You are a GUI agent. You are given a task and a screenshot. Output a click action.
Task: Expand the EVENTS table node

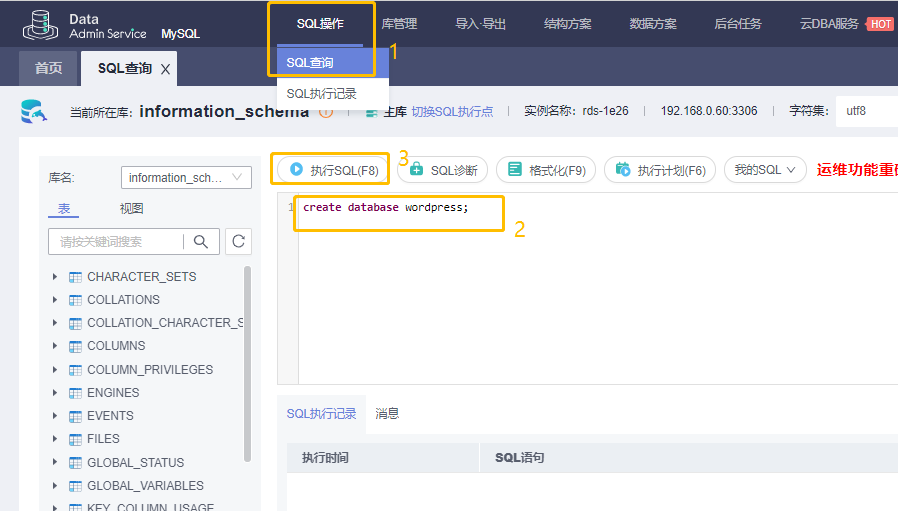click(x=55, y=415)
